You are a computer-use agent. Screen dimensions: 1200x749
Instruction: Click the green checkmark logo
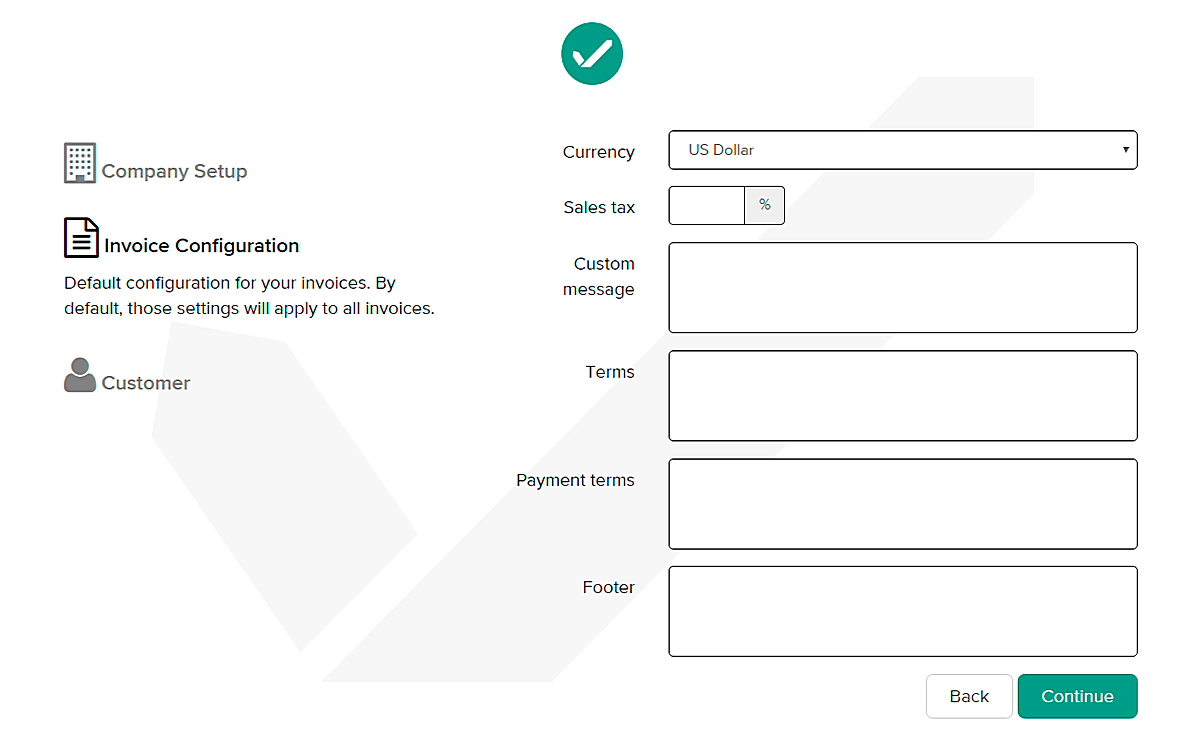click(592, 53)
